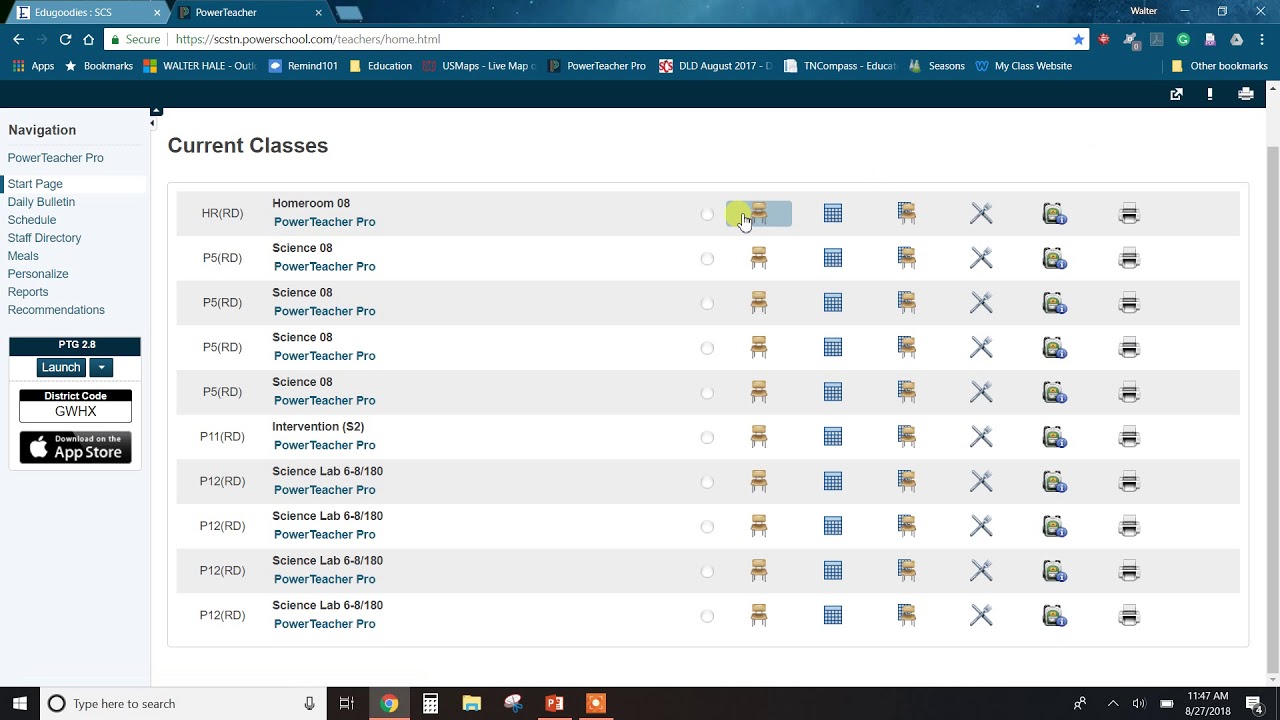Go to the Meals page
The width and height of the screenshot is (1280, 720).
click(x=23, y=256)
